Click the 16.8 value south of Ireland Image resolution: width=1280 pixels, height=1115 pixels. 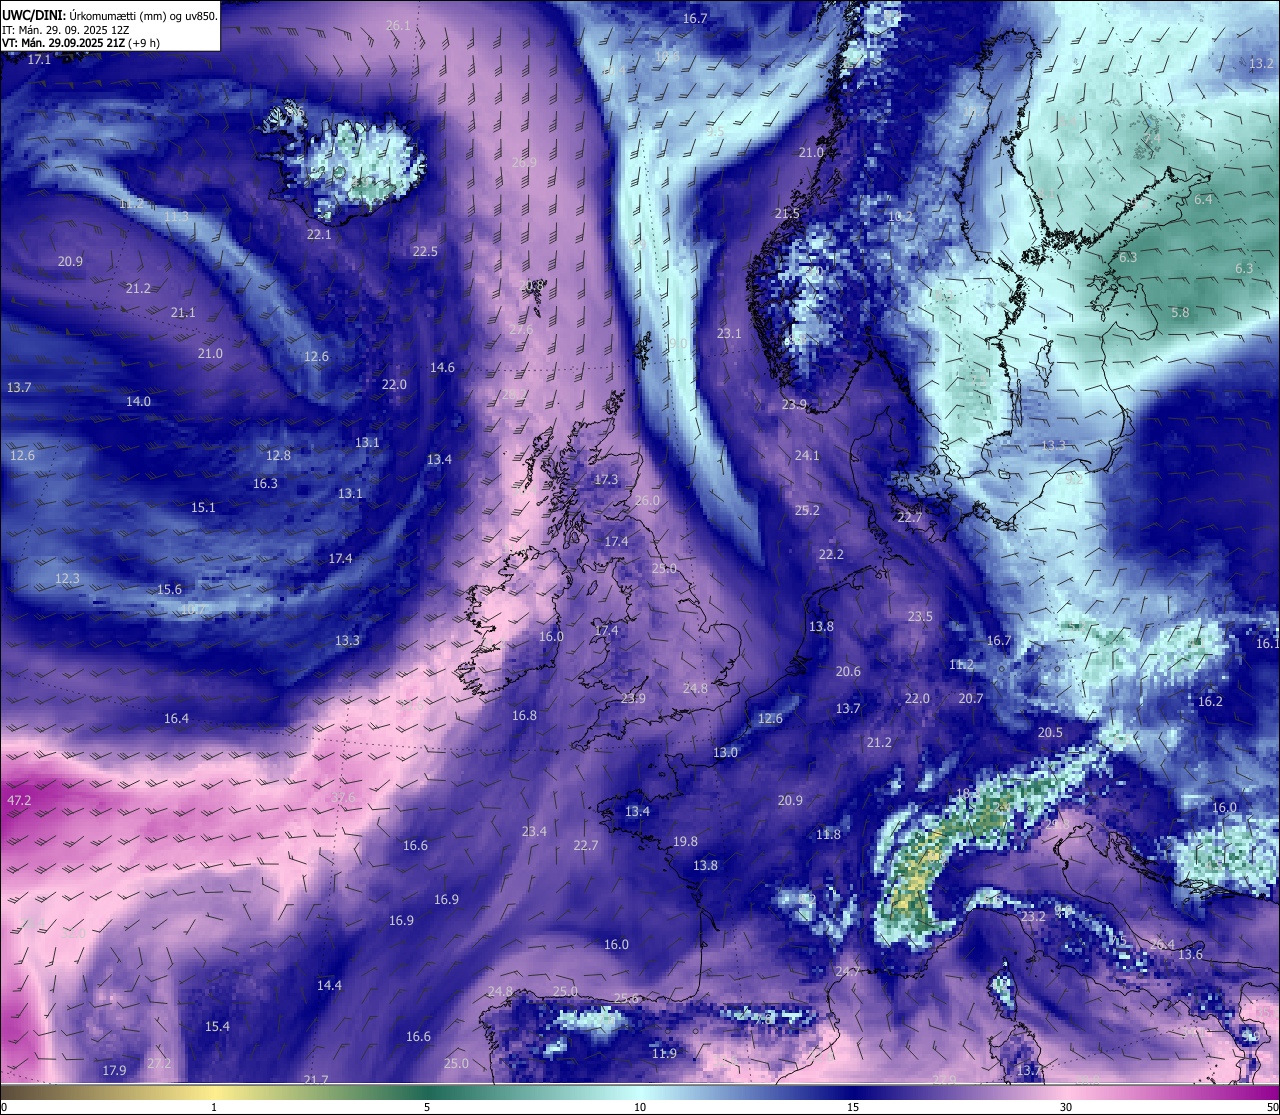coord(524,715)
